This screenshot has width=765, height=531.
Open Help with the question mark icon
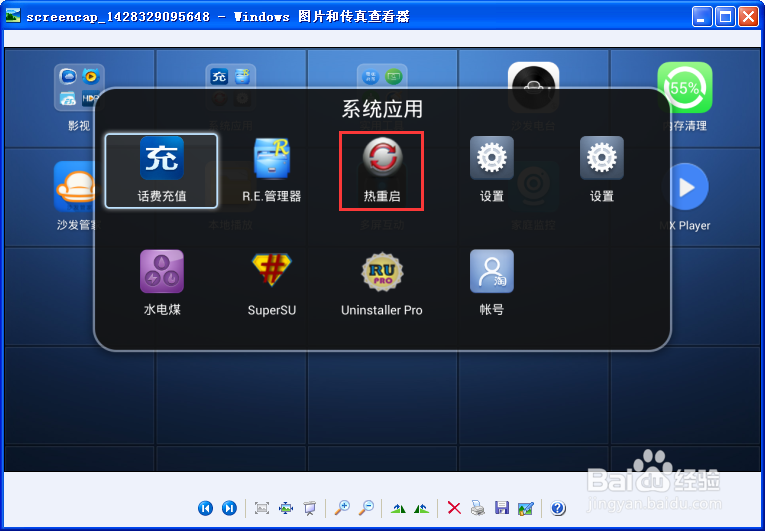[x=558, y=508]
